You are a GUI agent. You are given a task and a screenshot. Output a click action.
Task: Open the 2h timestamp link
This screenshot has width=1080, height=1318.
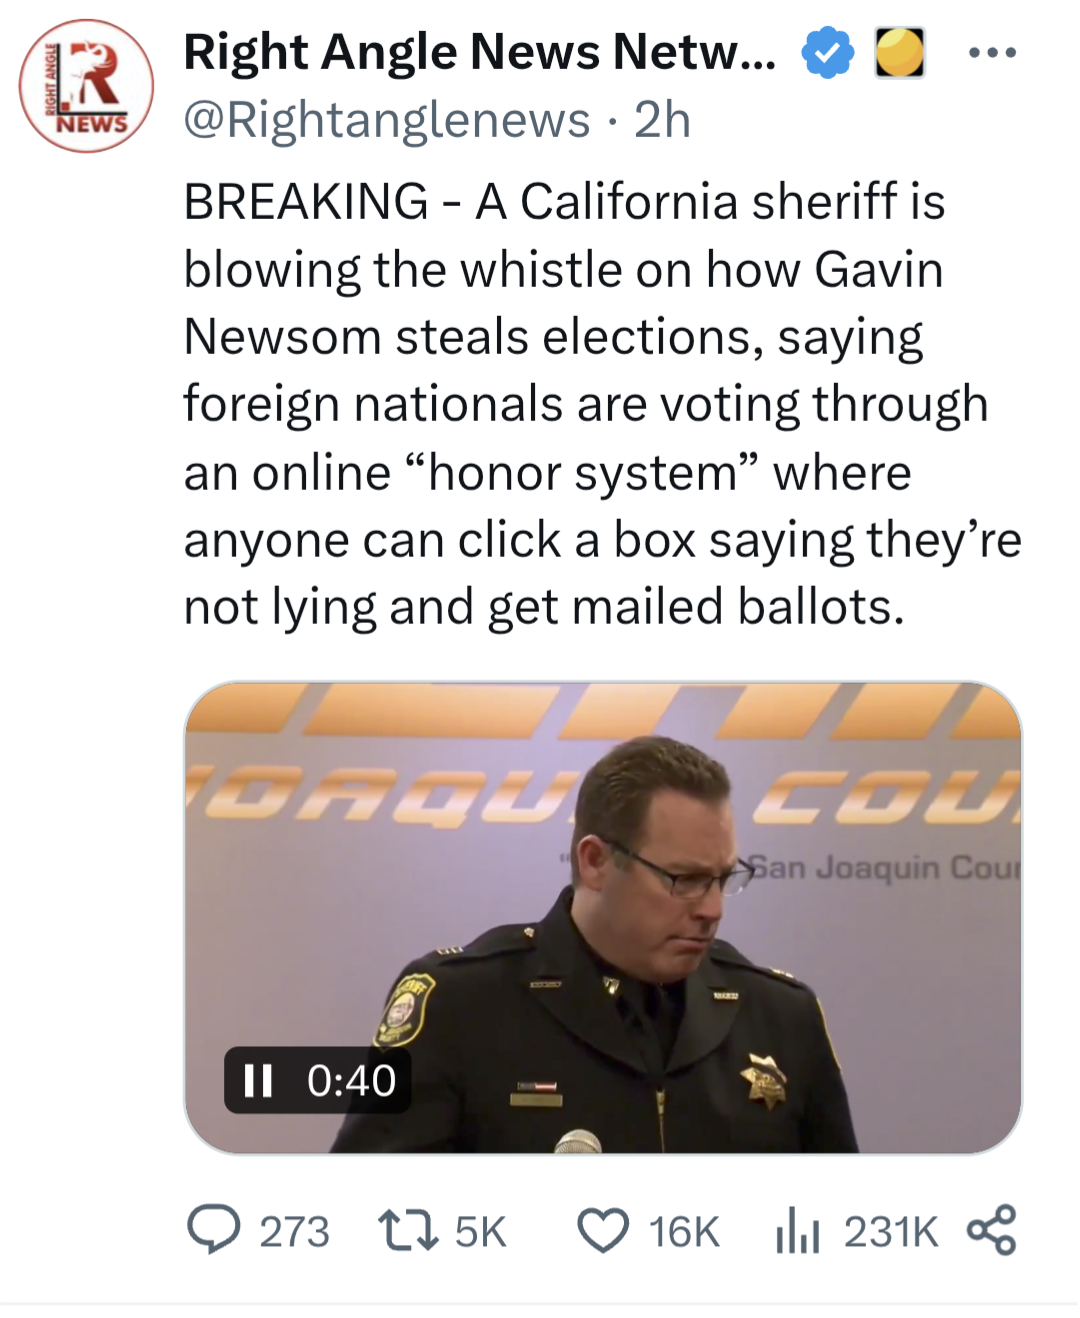(662, 120)
